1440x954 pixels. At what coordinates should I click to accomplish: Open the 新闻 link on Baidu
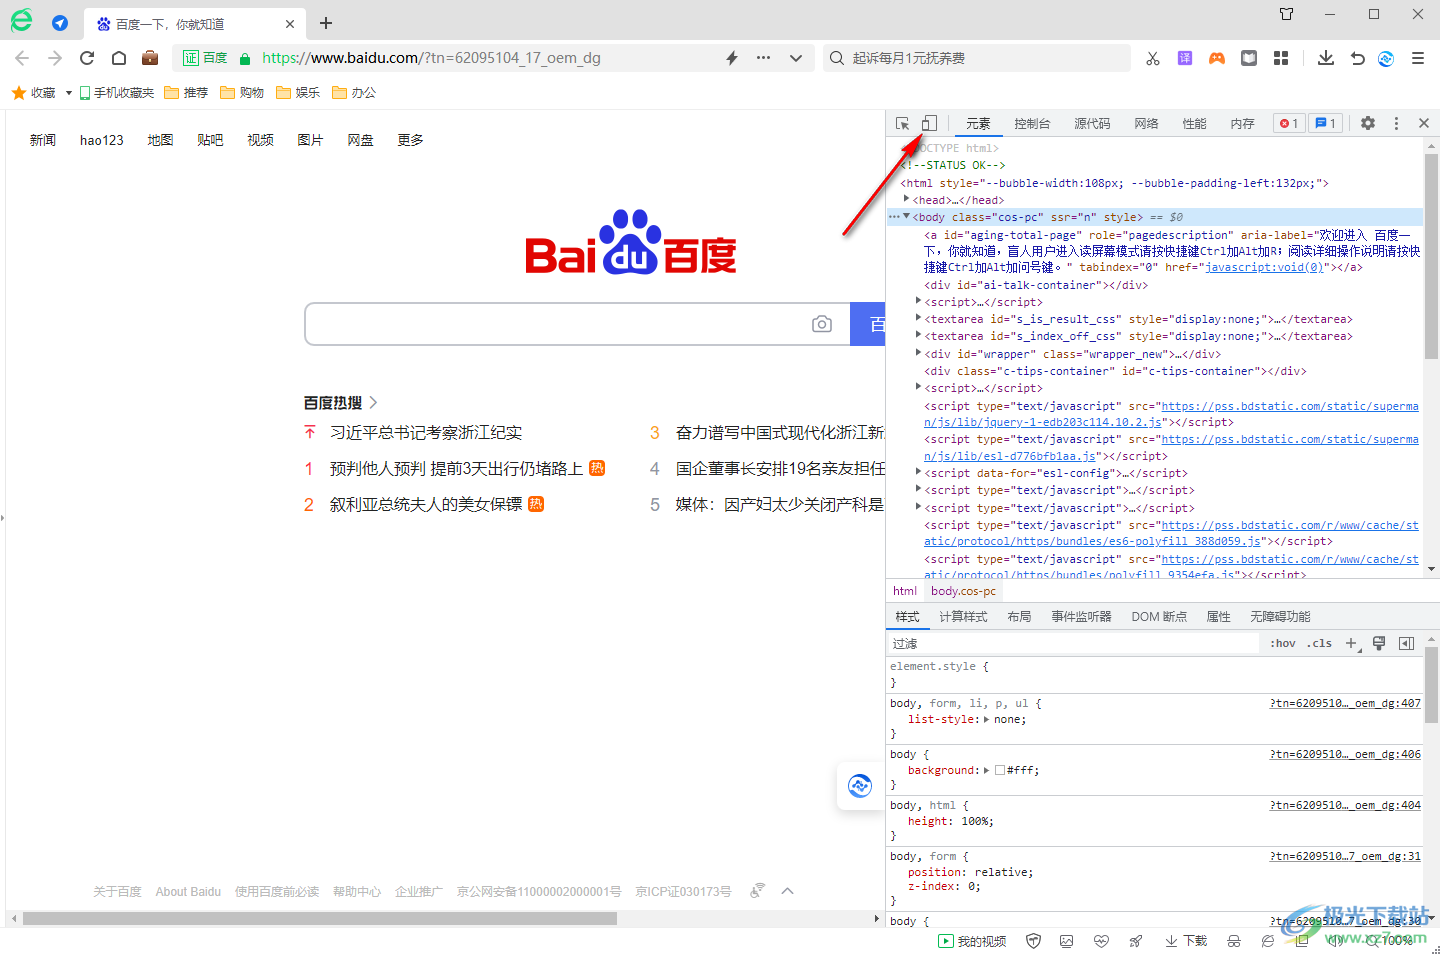[x=43, y=140]
